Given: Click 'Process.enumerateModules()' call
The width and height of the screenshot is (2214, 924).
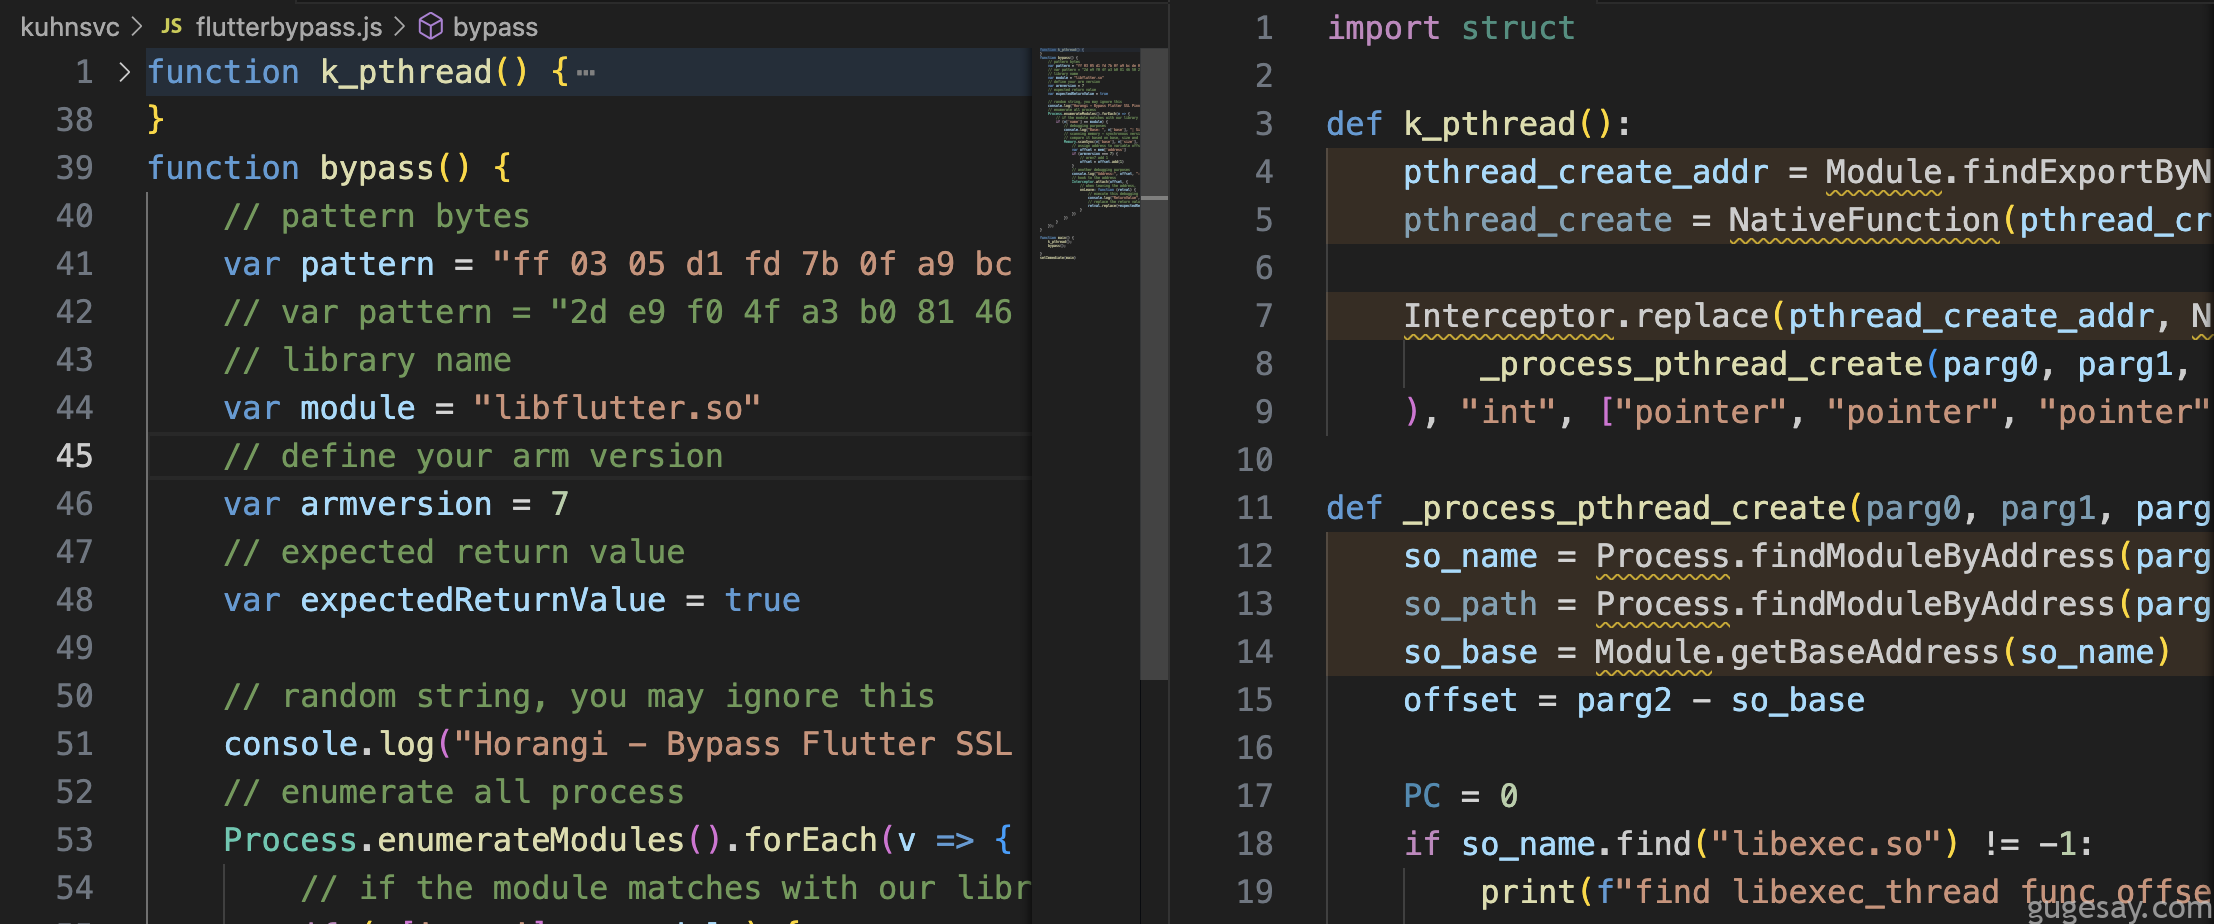Looking at the screenshot, I should [x=472, y=840].
